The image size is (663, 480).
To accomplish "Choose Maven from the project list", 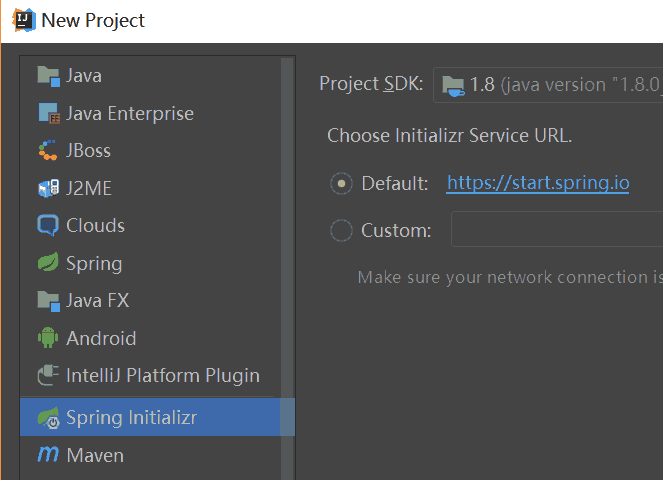I will point(95,455).
